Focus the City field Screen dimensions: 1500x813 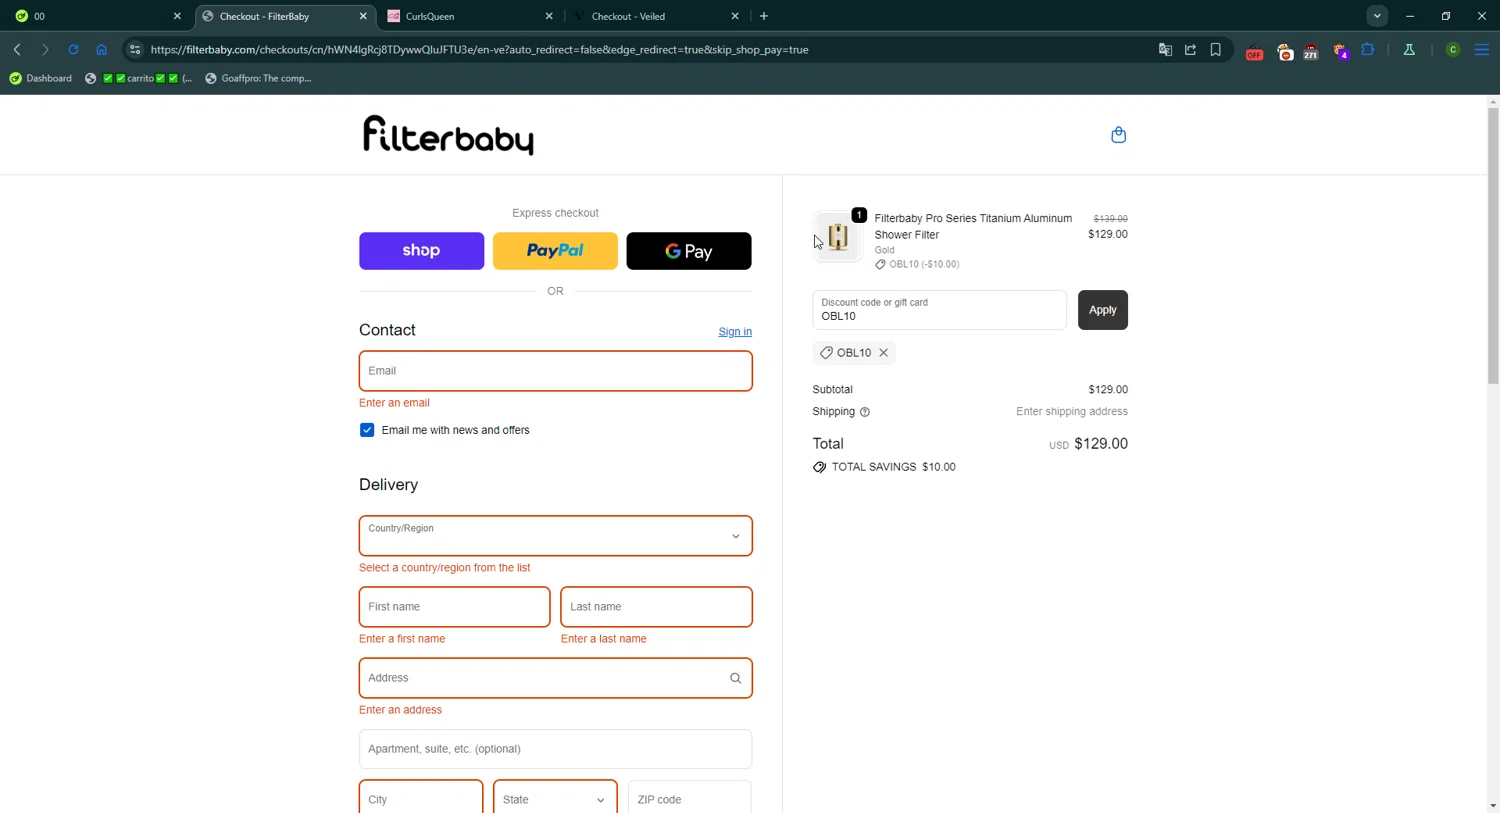click(421, 800)
